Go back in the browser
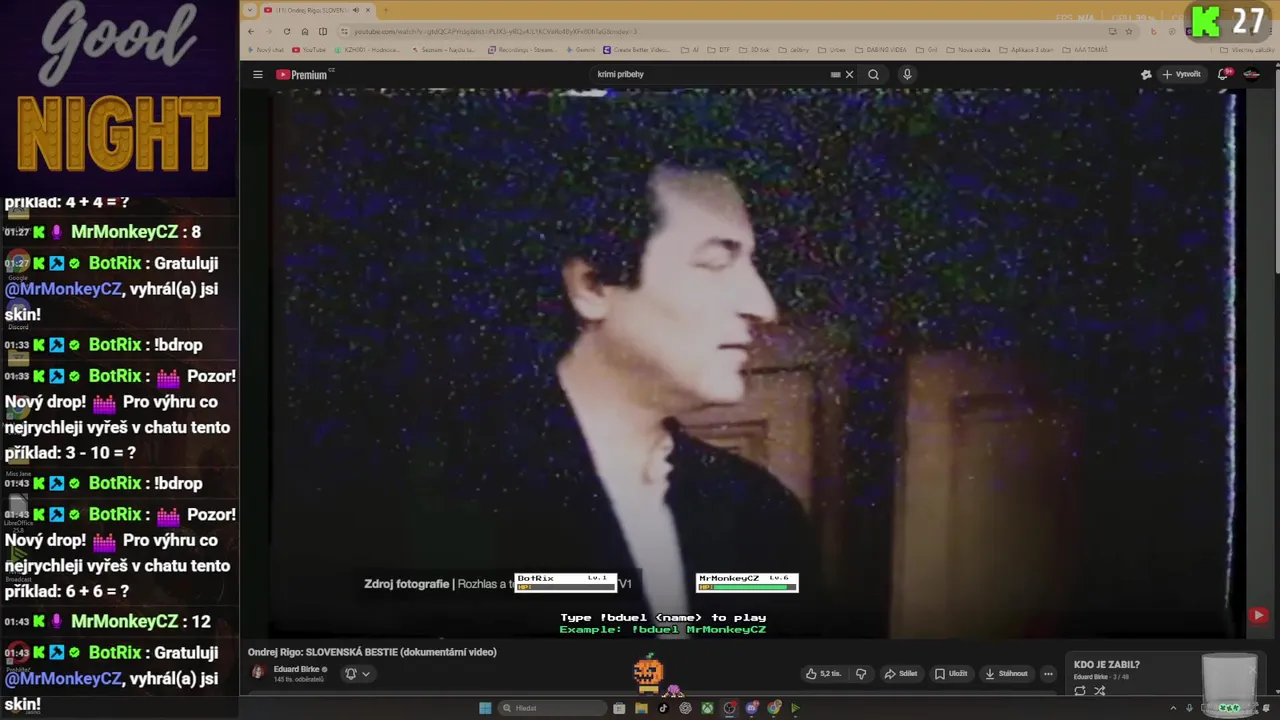1280x720 pixels. tap(251, 31)
